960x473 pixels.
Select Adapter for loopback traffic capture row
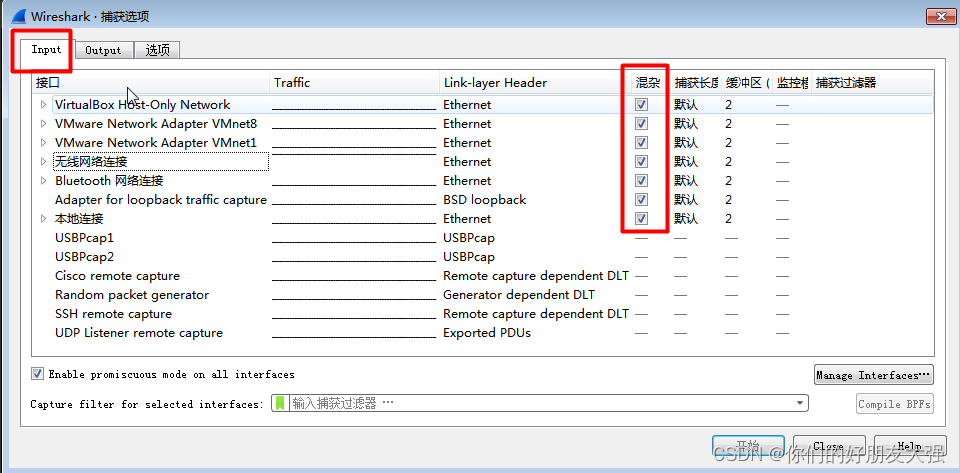482,199
